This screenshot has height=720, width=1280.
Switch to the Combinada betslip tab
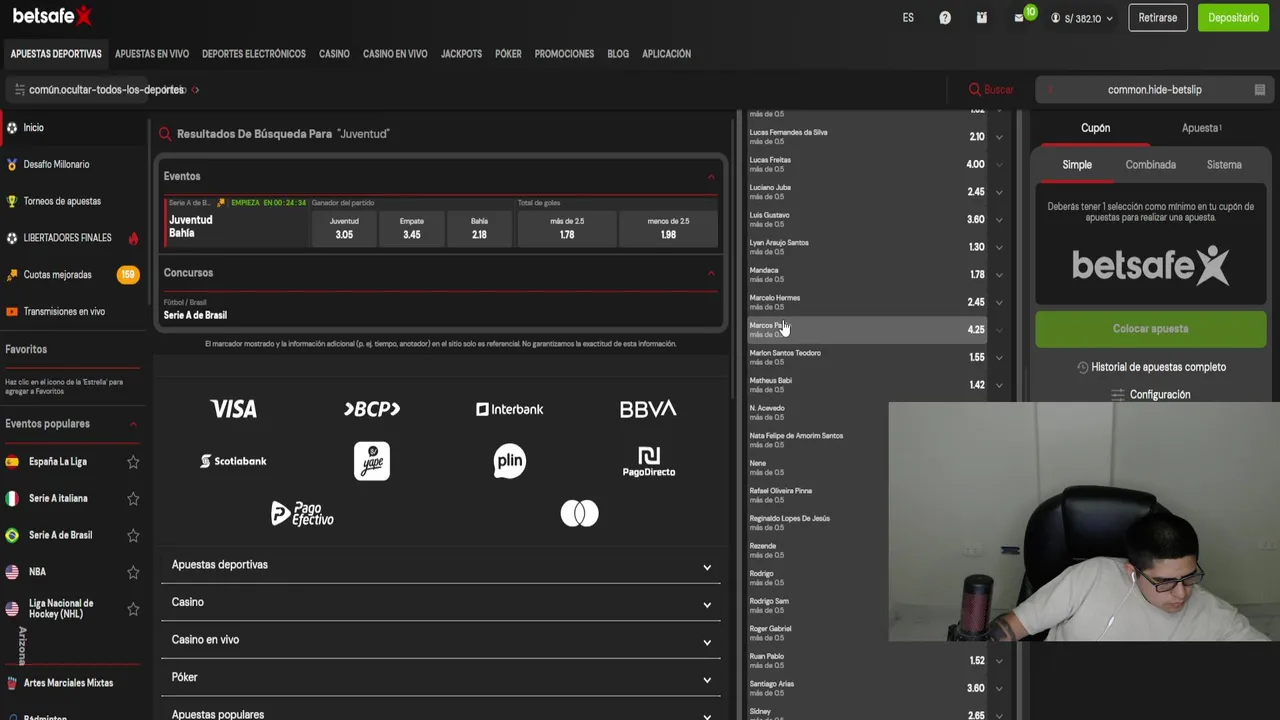tap(1150, 165)
